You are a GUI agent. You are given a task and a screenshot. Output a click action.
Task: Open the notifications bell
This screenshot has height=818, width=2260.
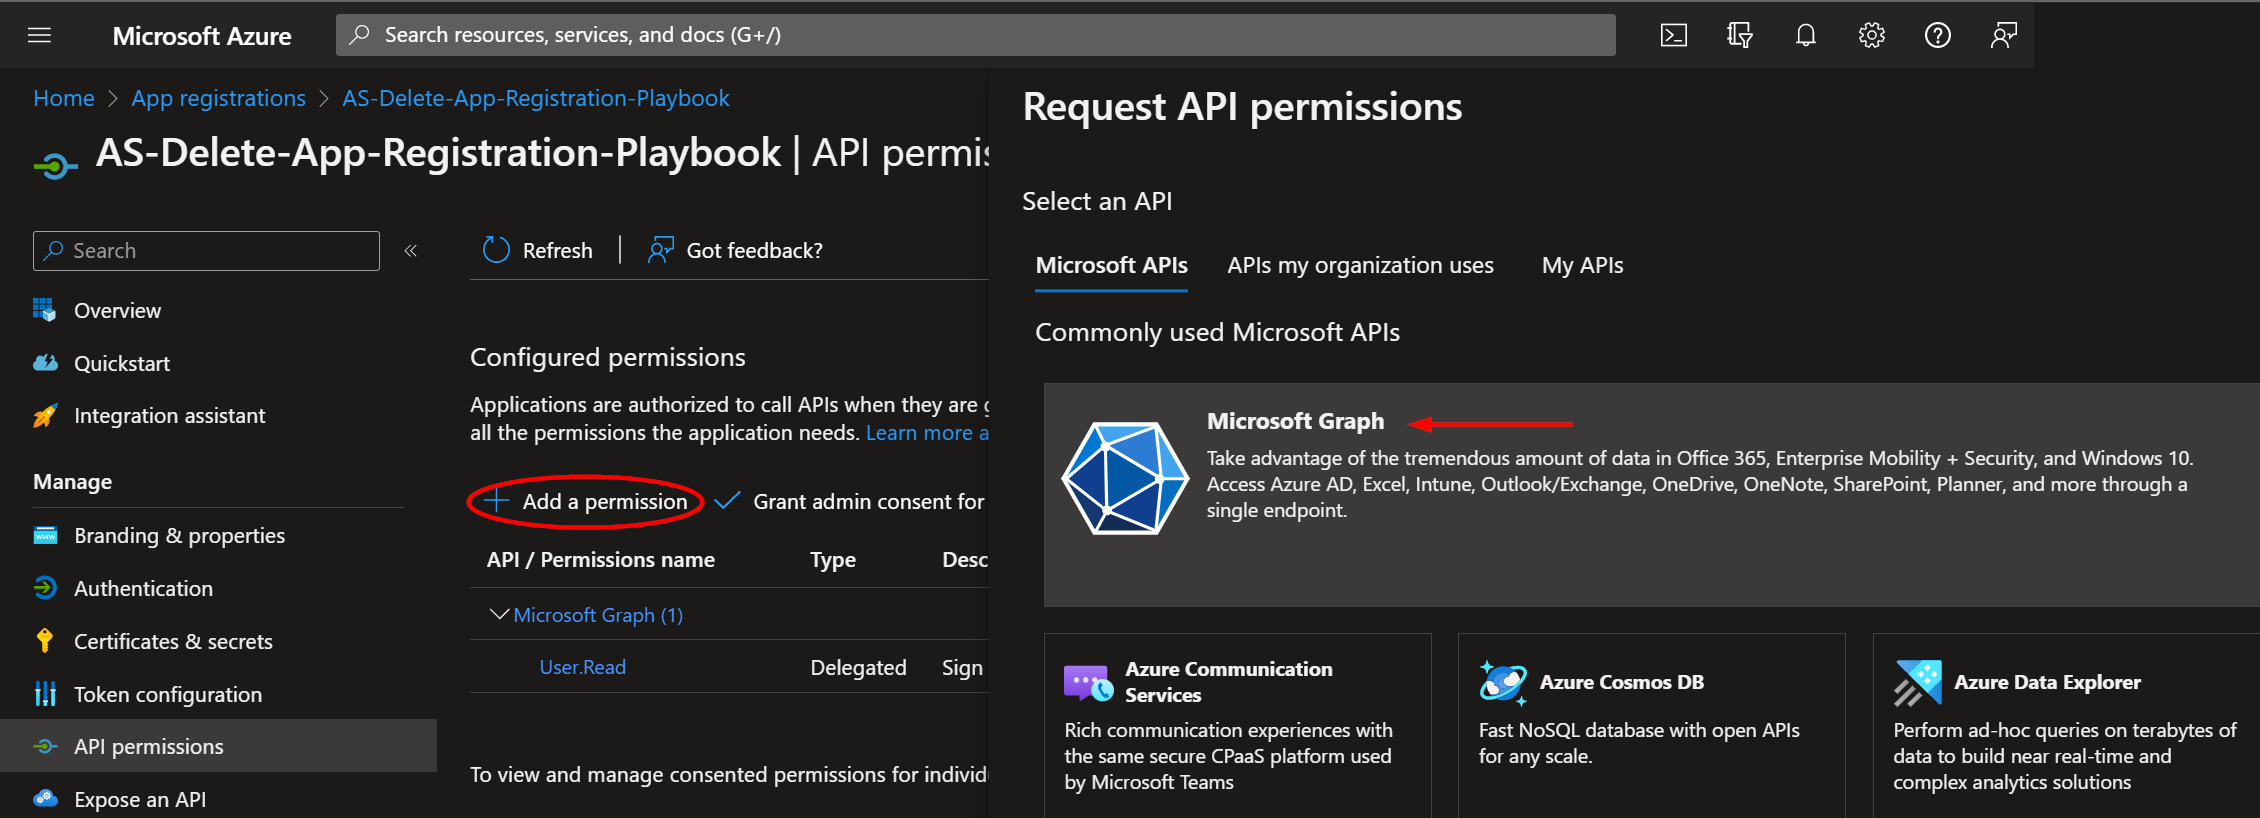1805,35
